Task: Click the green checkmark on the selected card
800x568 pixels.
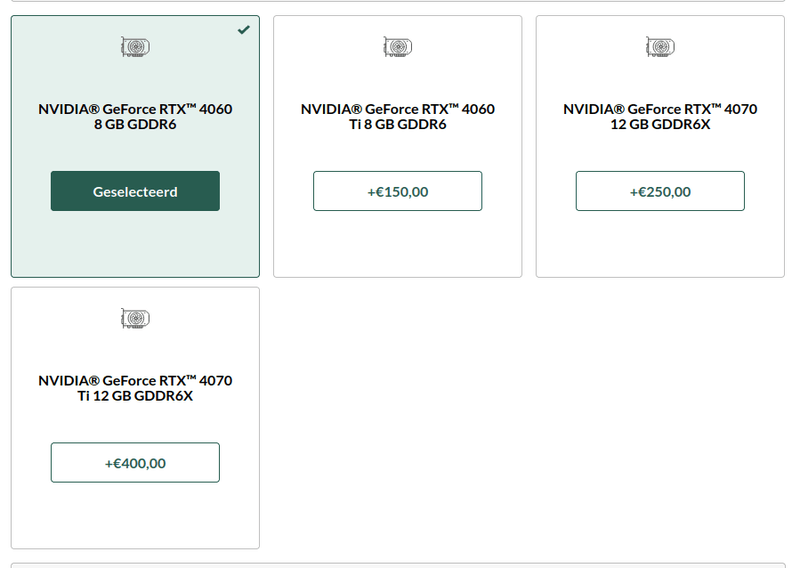Action: [244, 30]
